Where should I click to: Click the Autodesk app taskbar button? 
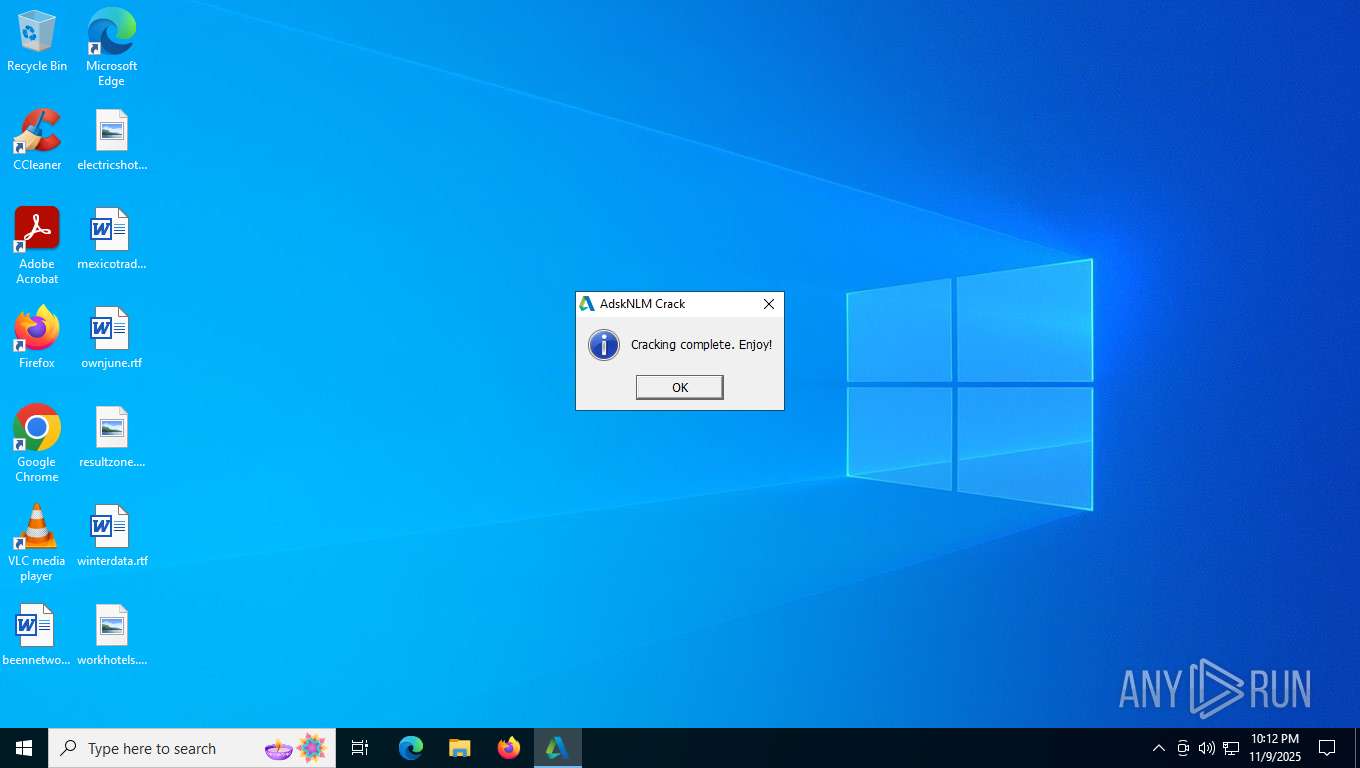point(557,748)
